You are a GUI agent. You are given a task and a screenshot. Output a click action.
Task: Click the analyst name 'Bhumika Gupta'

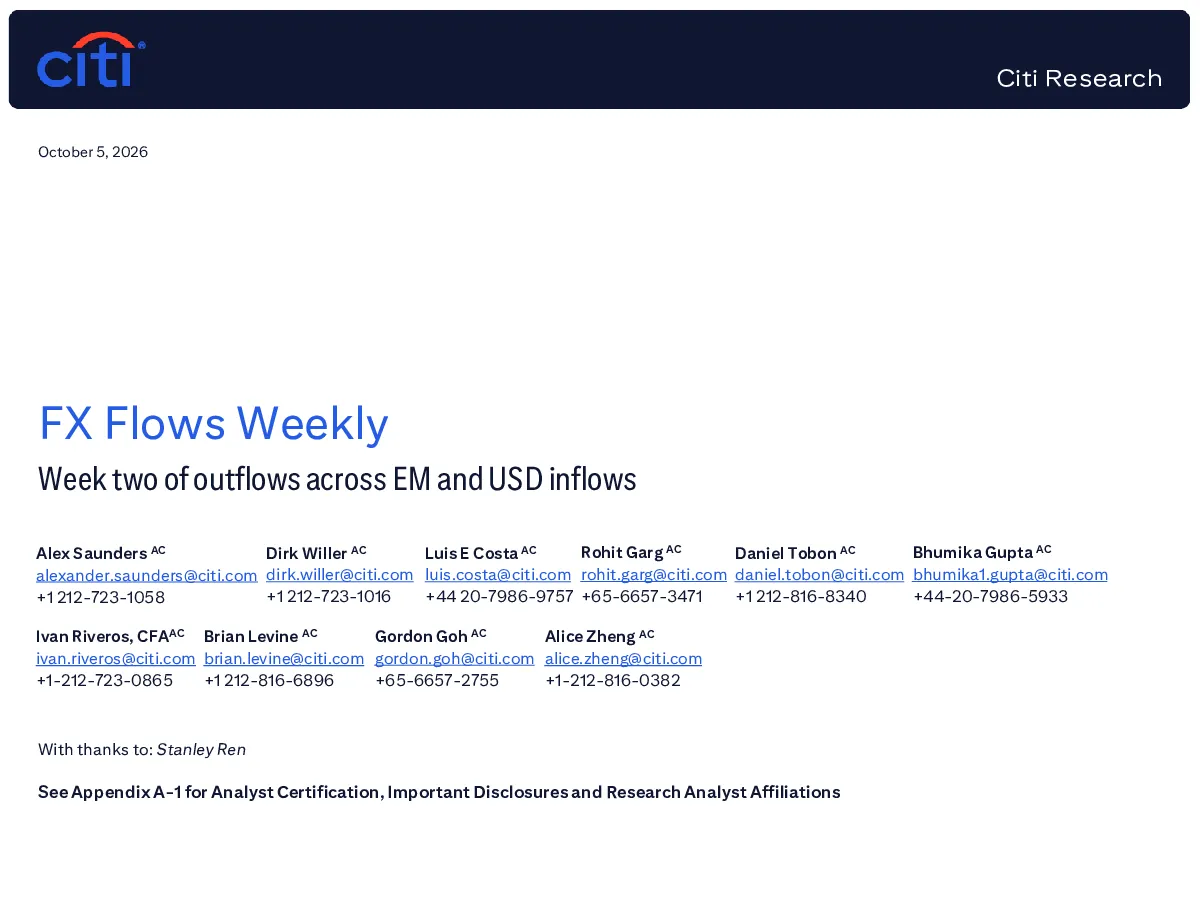tap(973, 552)
